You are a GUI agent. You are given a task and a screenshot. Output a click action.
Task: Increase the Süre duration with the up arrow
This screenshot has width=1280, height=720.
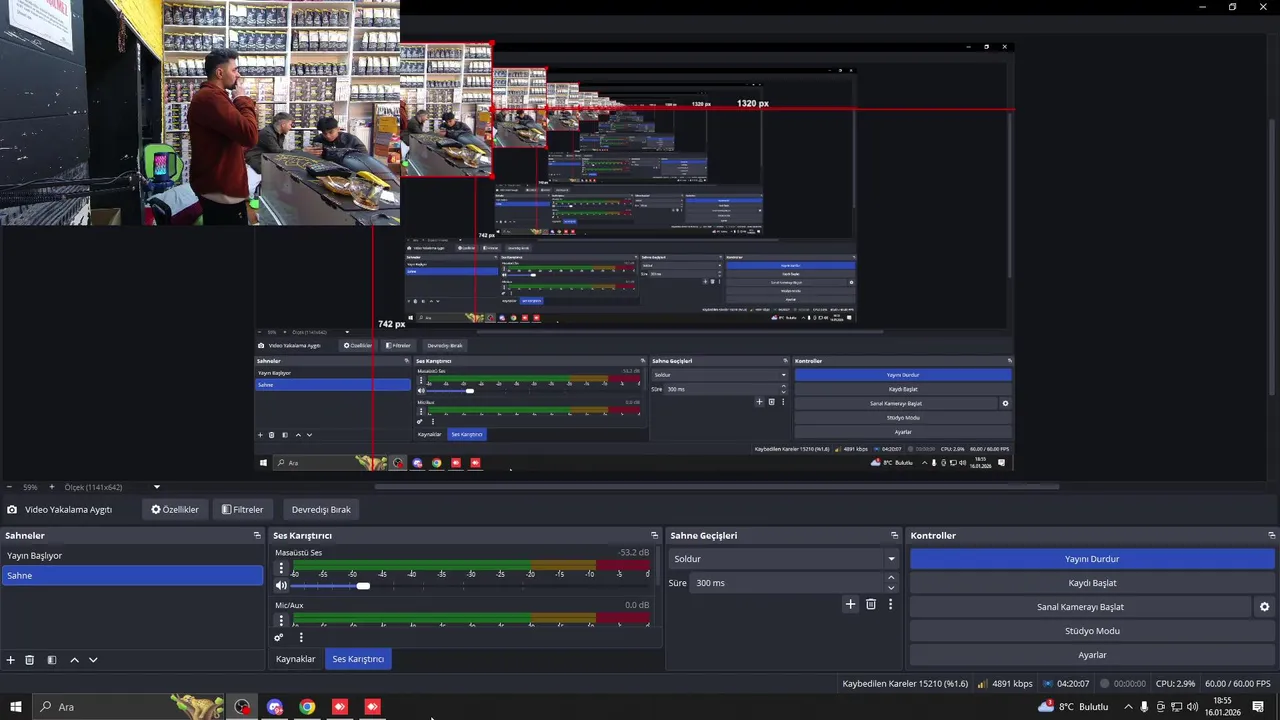(891, 578)
